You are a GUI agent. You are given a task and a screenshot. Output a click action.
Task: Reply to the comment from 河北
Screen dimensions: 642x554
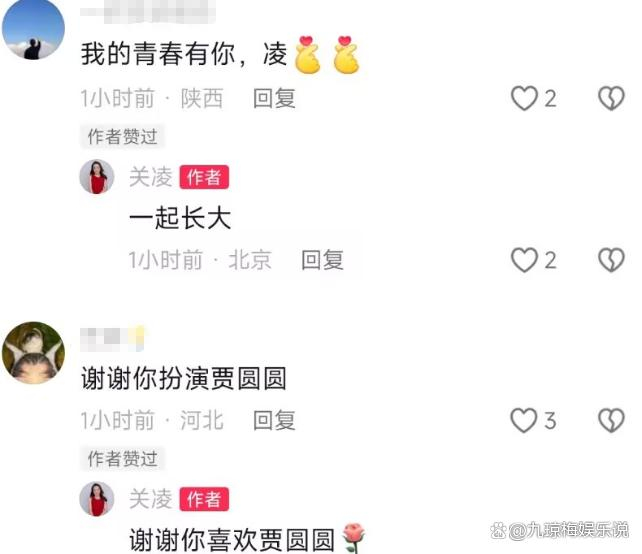tap(274, 421)
